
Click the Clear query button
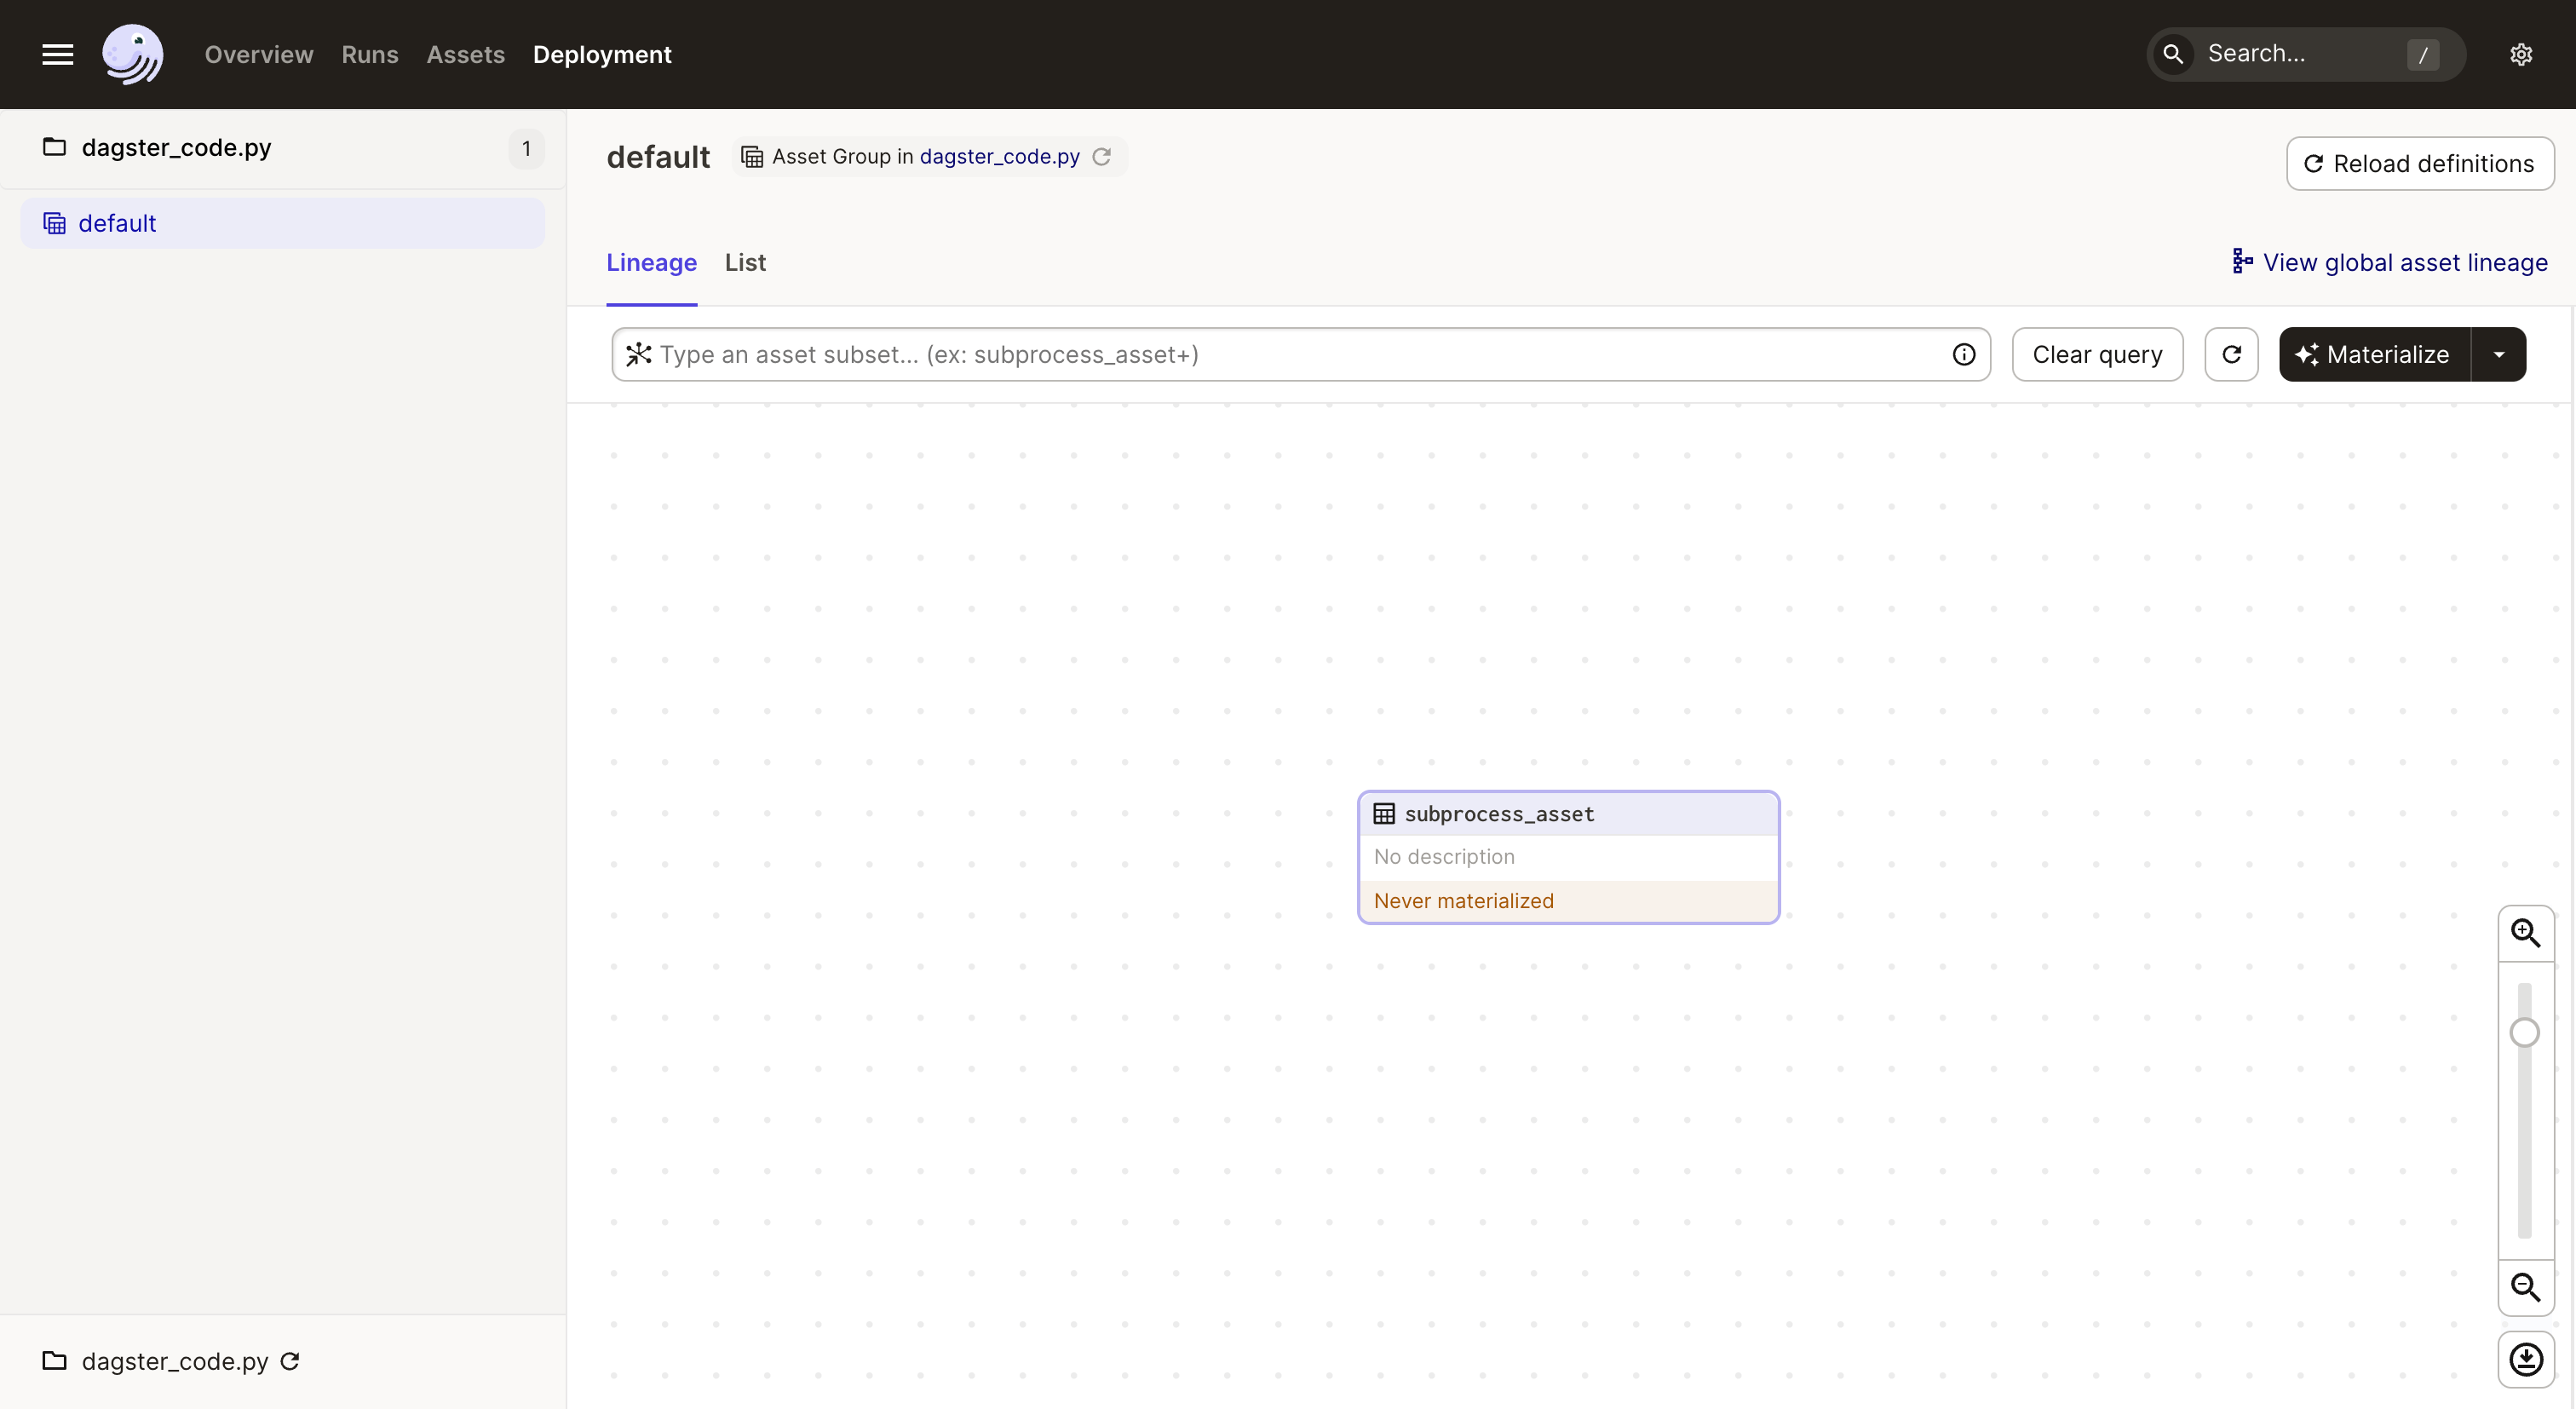[x=2097, y=354]
